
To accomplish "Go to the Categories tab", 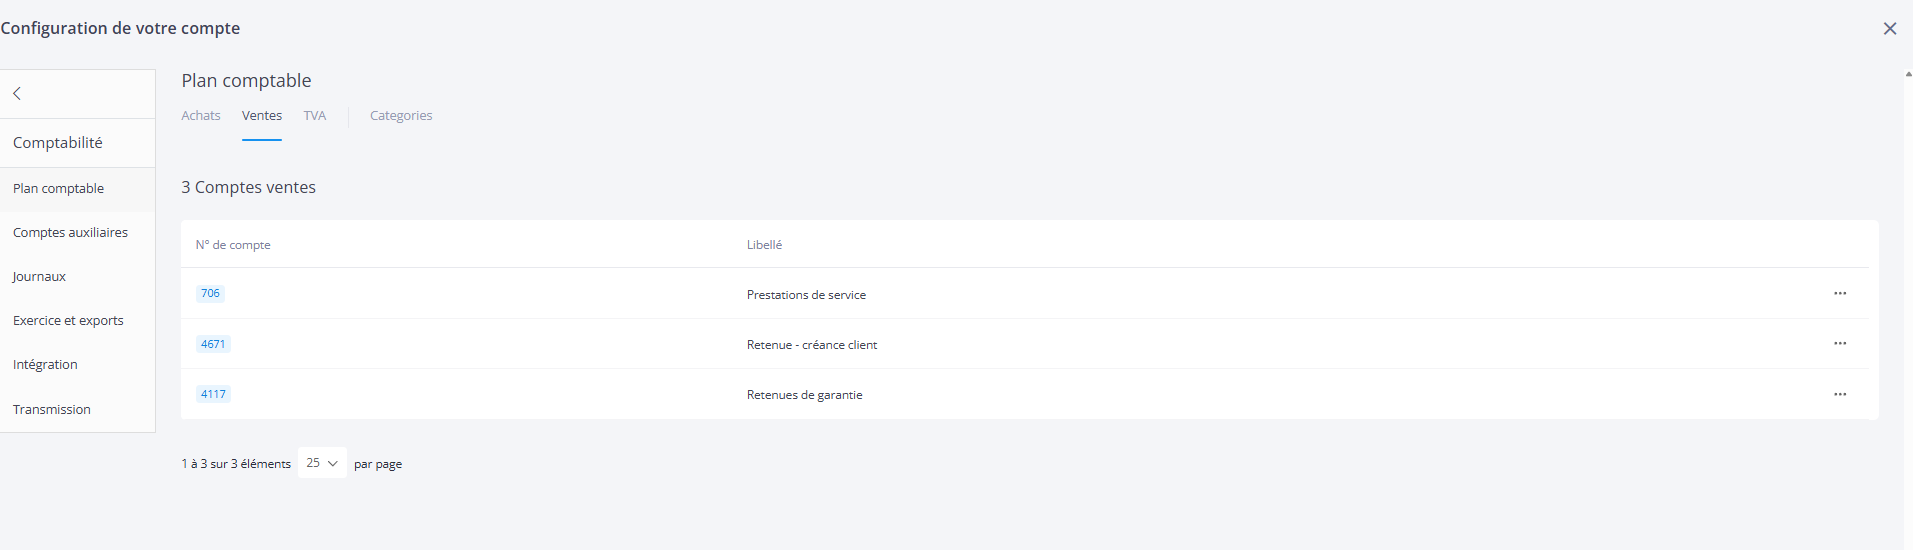I will click(401, 116).
